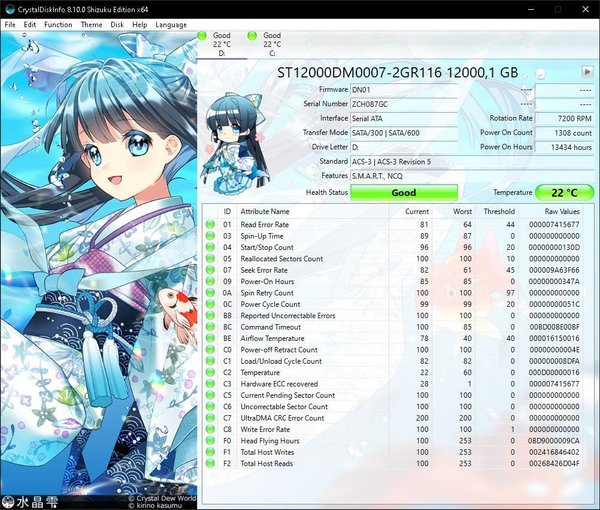Click the status icon for Power-off Retract Count

(210, 350)
